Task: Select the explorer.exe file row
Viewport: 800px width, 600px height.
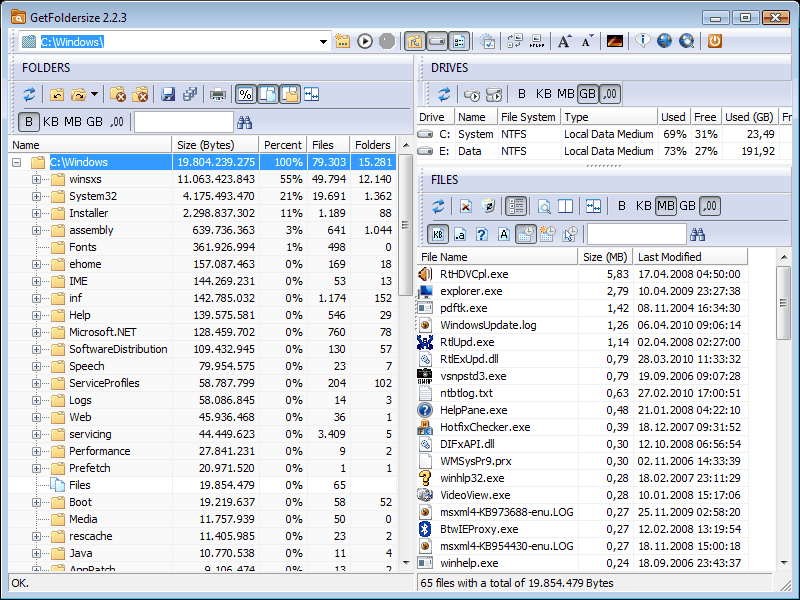Action: tap(582, 291)
